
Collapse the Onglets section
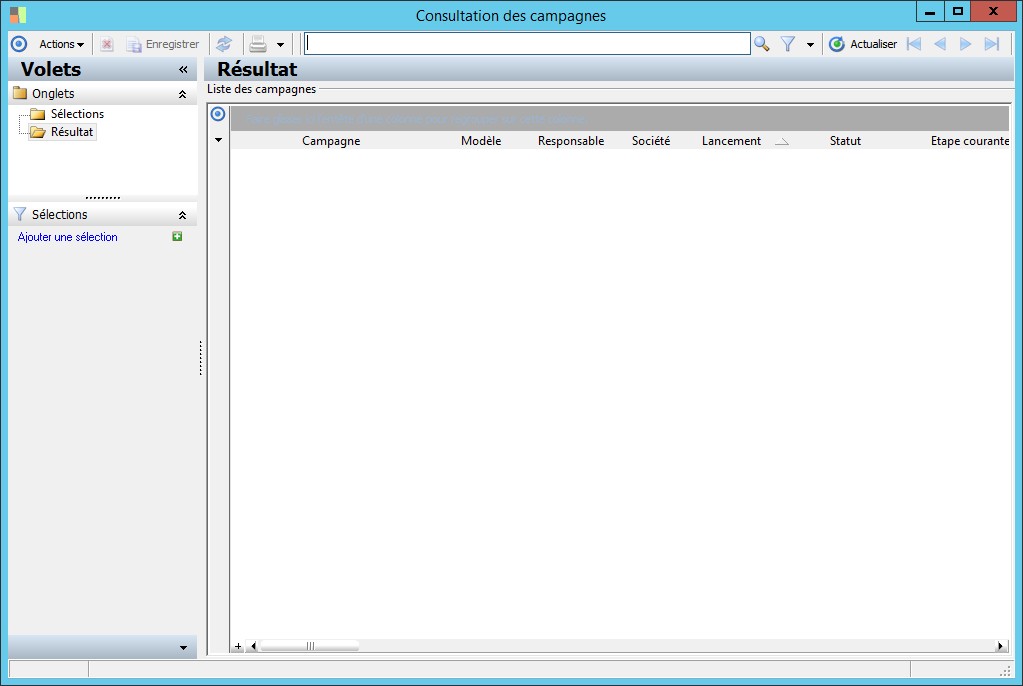183,95
